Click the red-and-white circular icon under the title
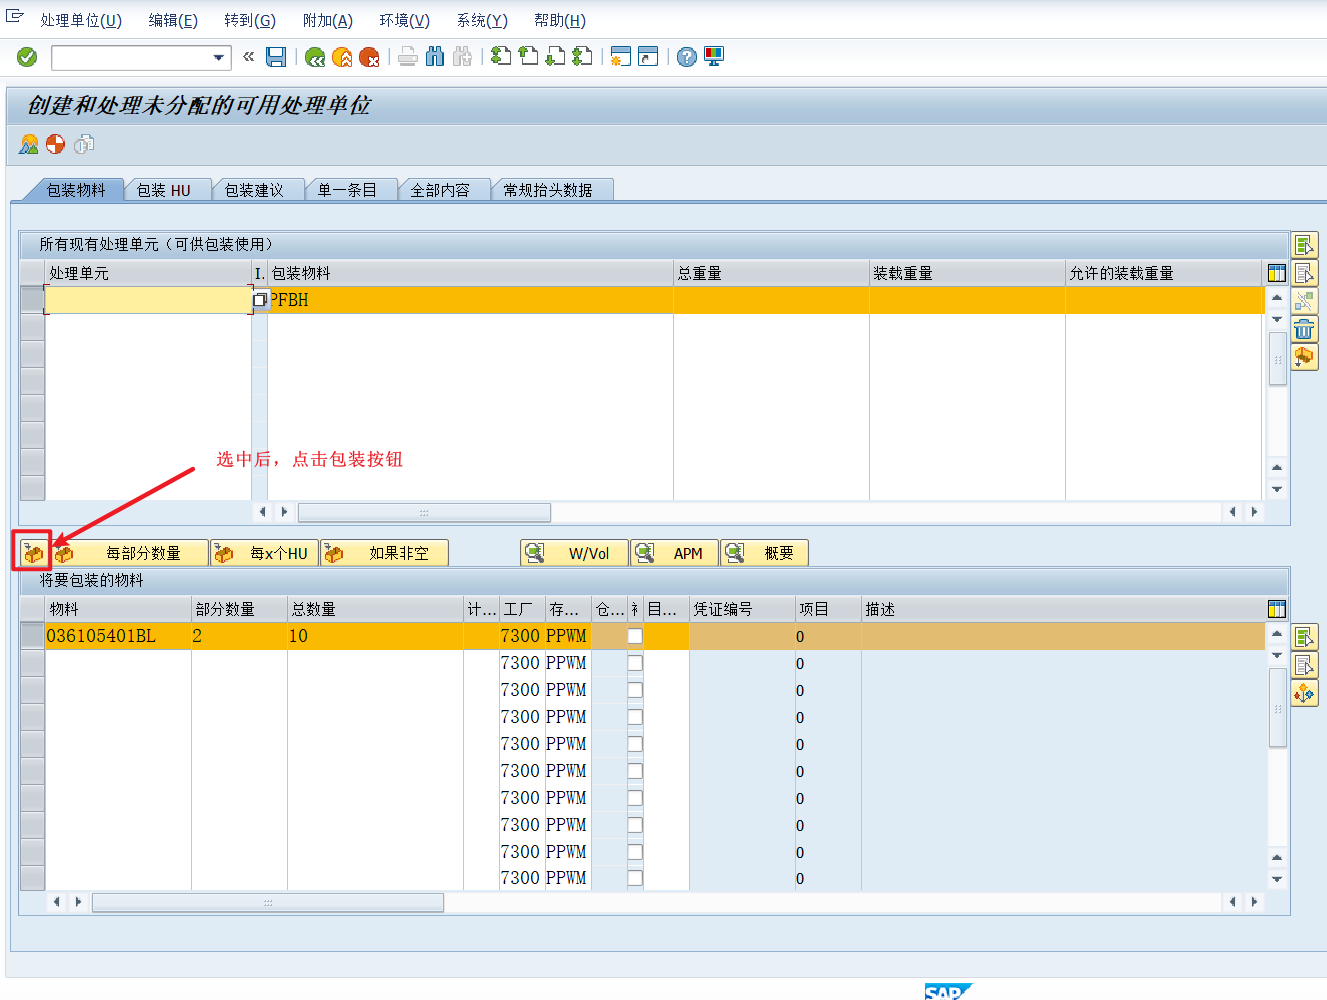Viewport: 1327px width, 1000px height. [56, 145]
